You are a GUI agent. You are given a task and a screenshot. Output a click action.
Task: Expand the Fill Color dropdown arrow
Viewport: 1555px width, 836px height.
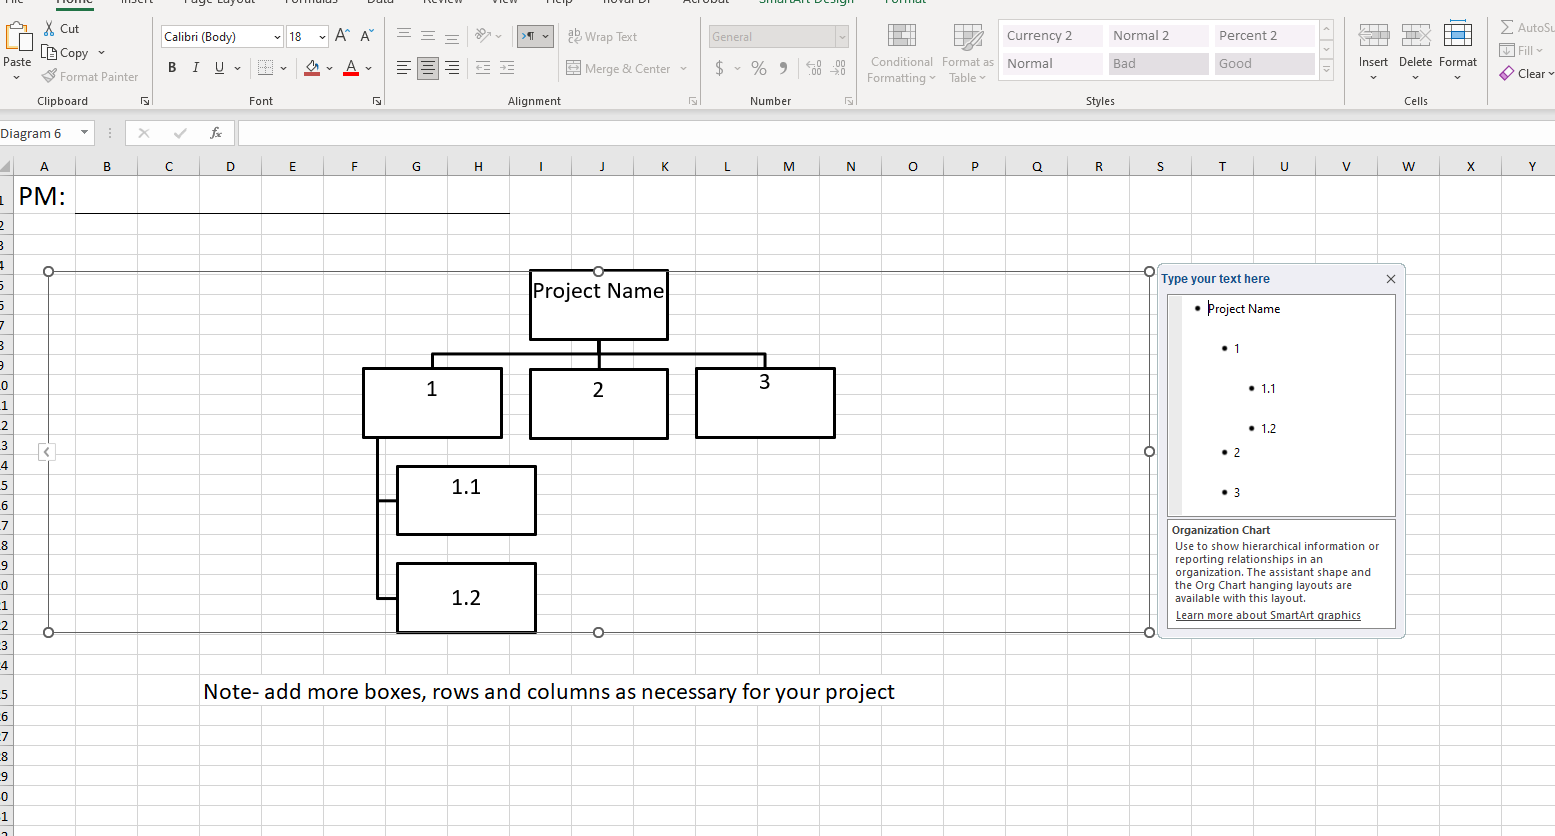[x=330, y=68]
